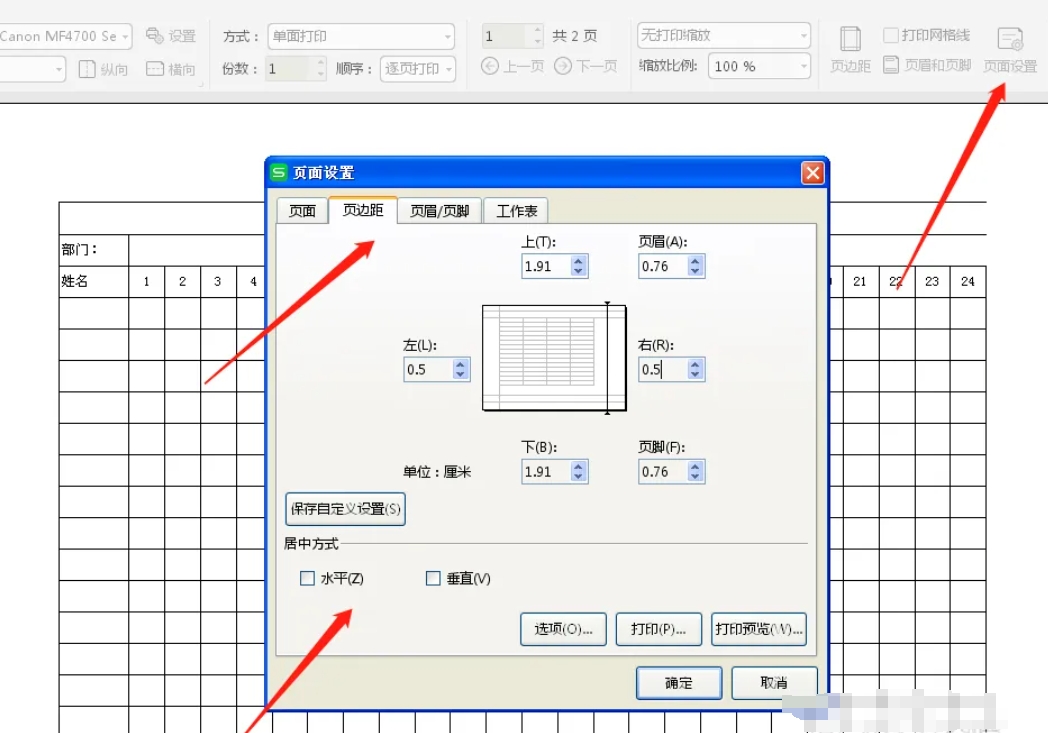Increase 上(T) margin with up stepper
The width and height of the screenshot is (1048, 733).
578,260
